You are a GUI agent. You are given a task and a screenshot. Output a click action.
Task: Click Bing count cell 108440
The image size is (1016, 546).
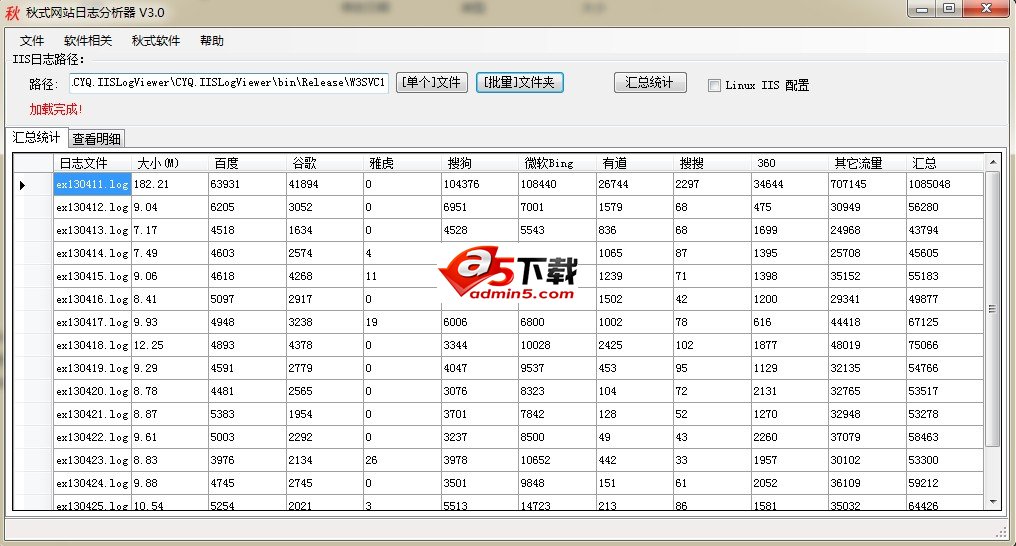pos(557,184)
